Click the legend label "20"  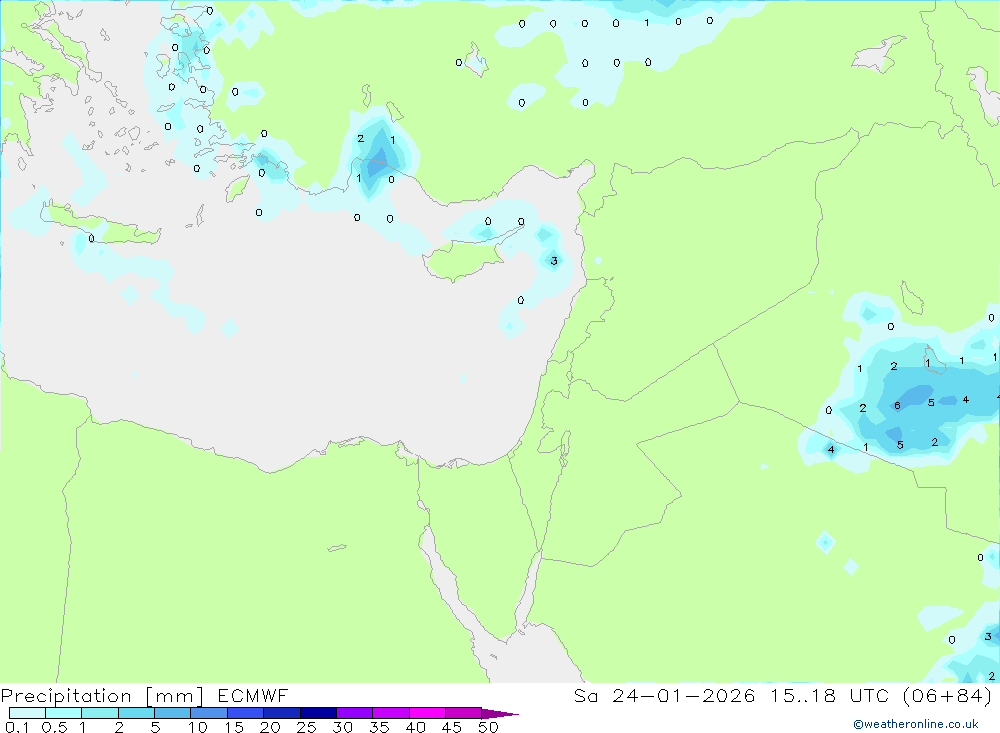pos(270,727)
